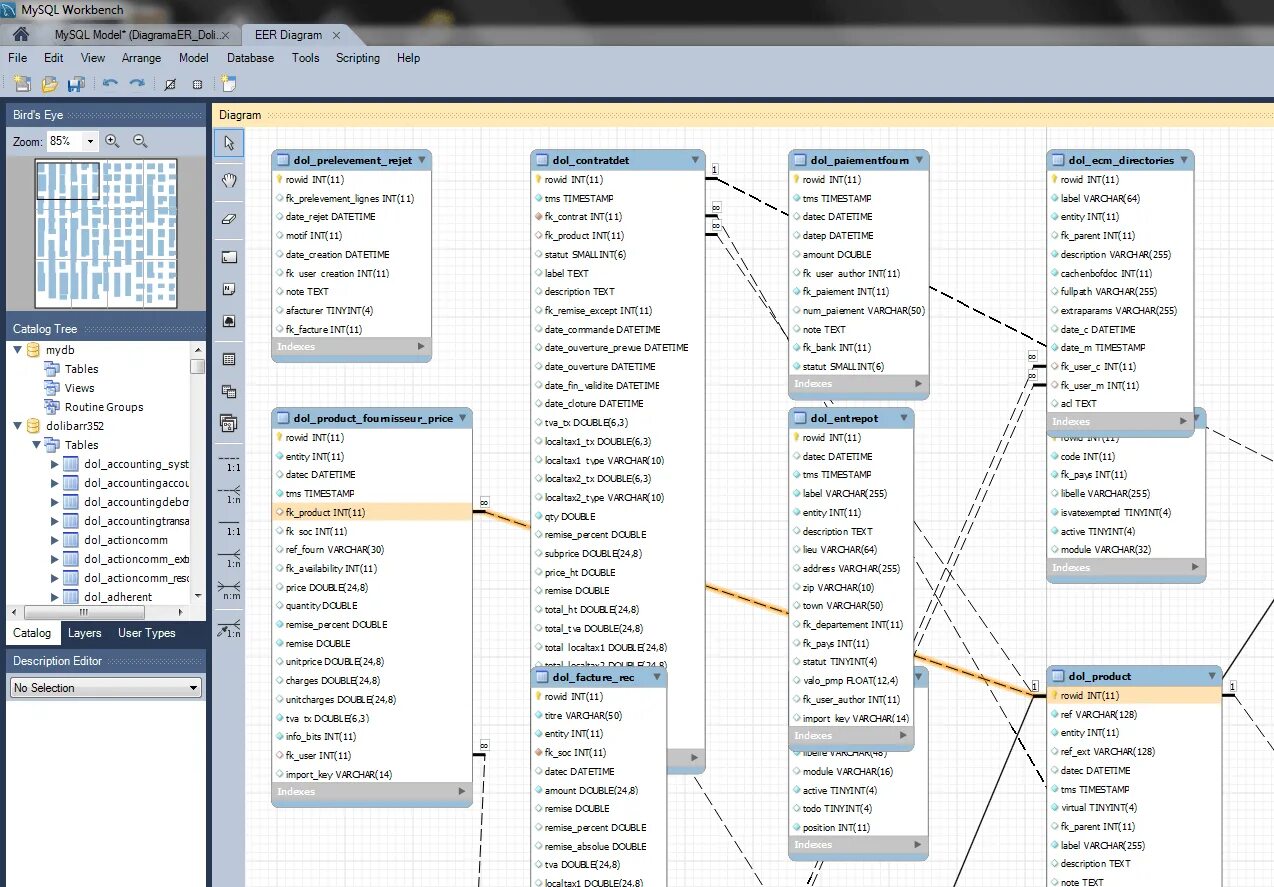
Task: Select the pointer selection tool
Action: [x=229, y=143]
